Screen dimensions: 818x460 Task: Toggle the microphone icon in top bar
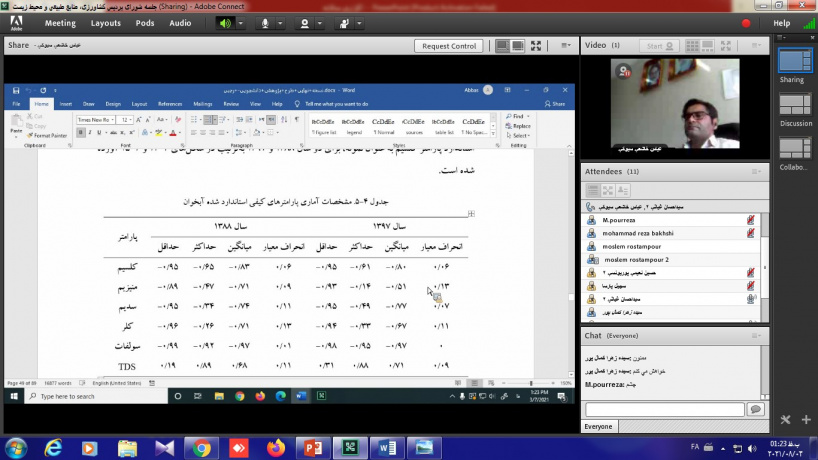coord(265,23)
